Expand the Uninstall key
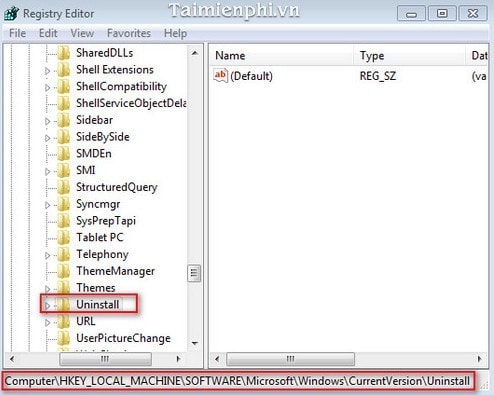The width and height of the screenshot is (494, 395). [48, 305]
